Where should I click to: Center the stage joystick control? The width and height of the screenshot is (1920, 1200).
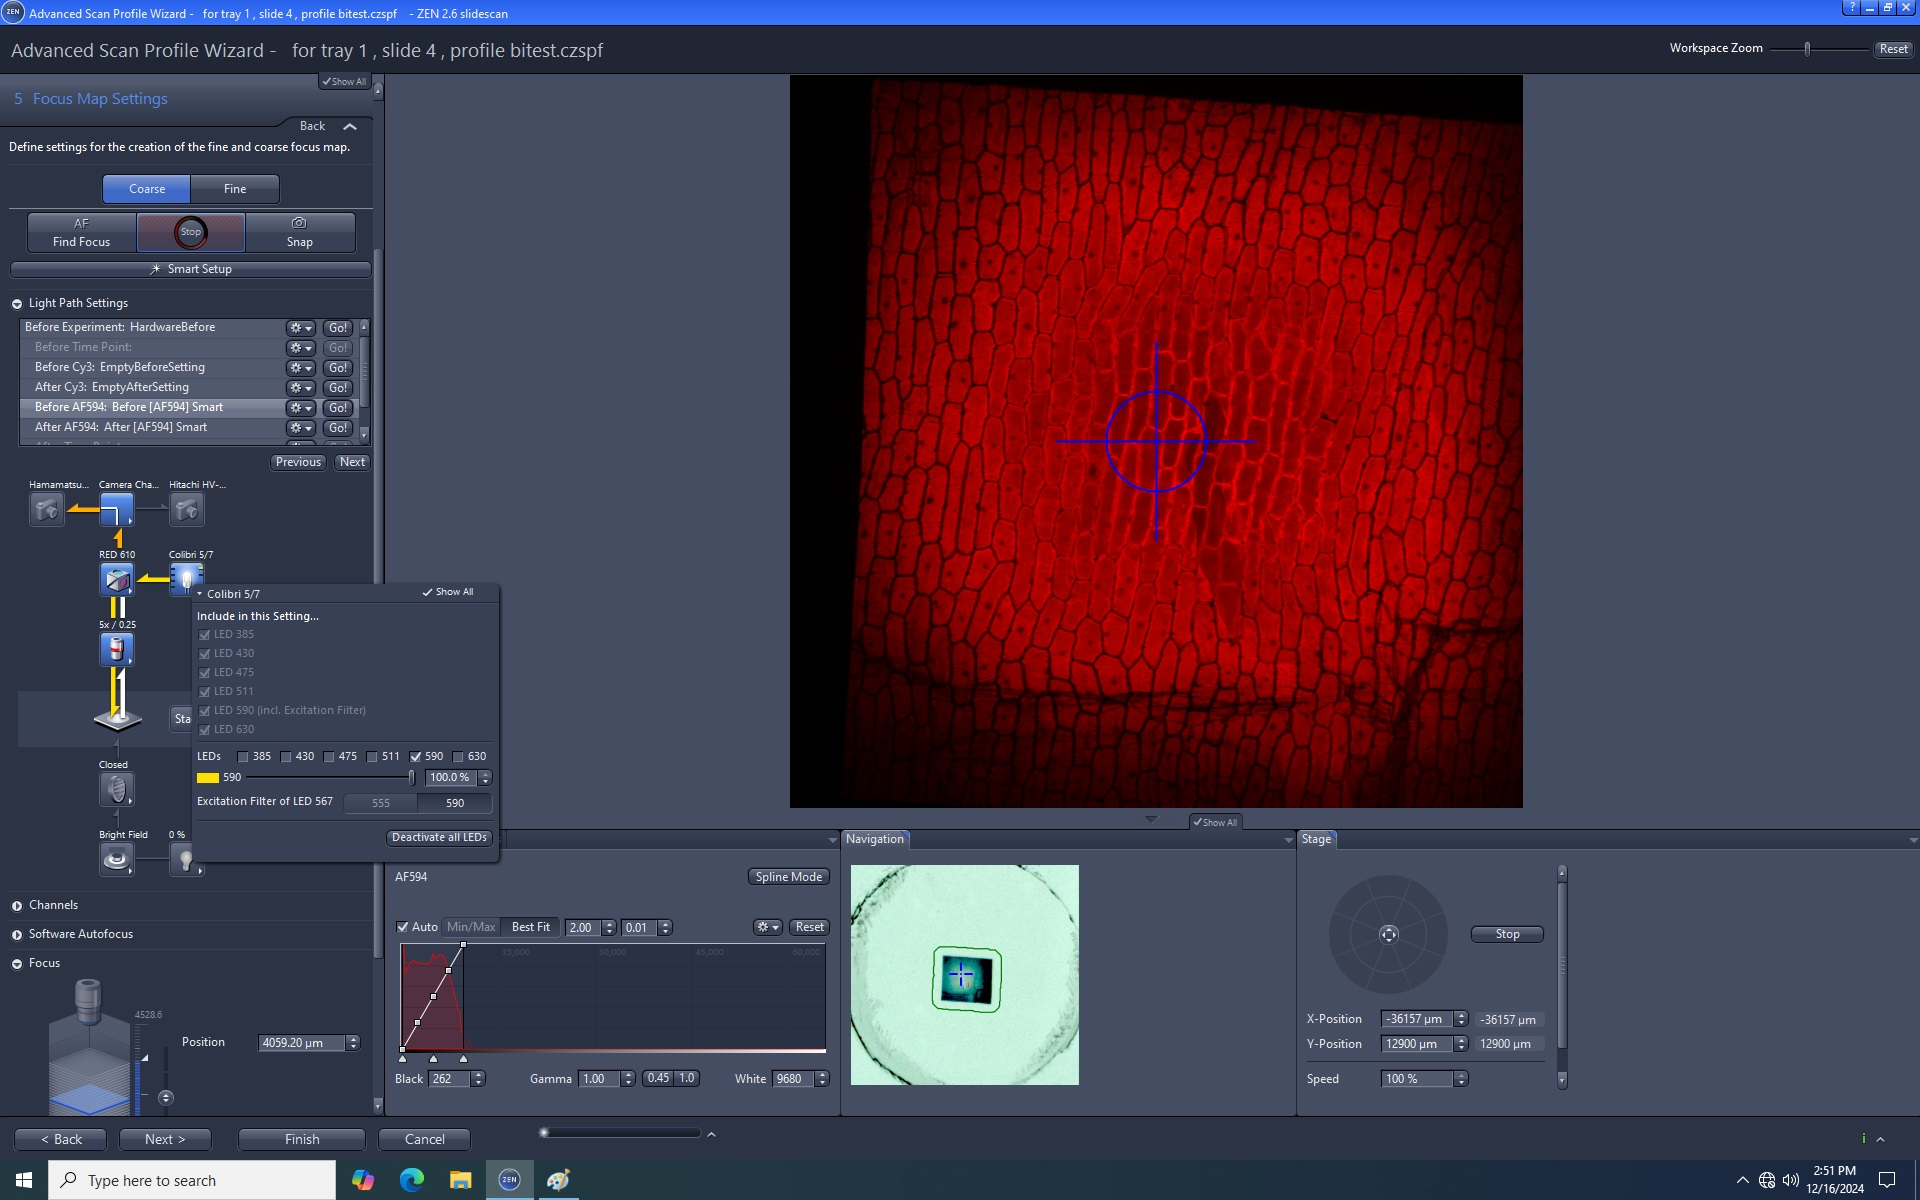[1388, 934]
